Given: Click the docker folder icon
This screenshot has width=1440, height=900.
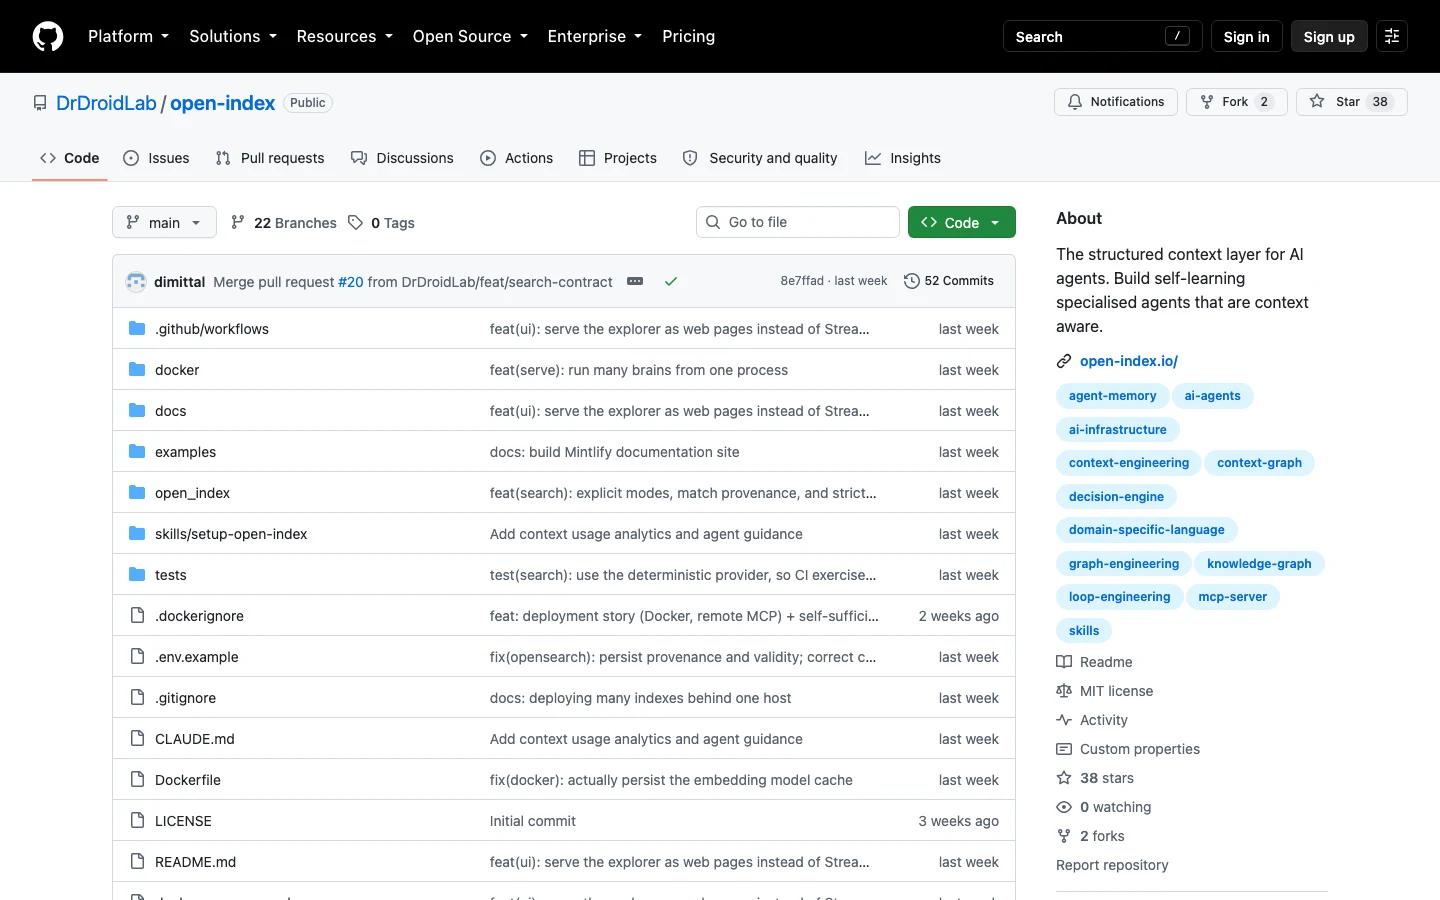Looking at the screenshot, I should point(137,369).
